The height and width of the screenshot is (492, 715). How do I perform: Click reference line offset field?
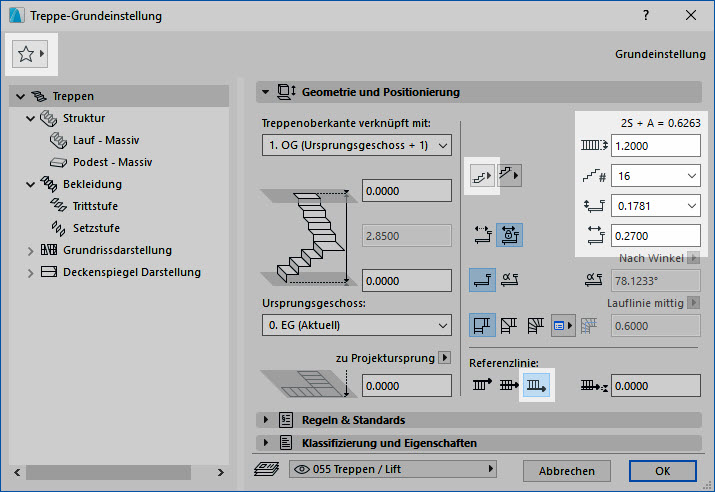tap(656, 386)
